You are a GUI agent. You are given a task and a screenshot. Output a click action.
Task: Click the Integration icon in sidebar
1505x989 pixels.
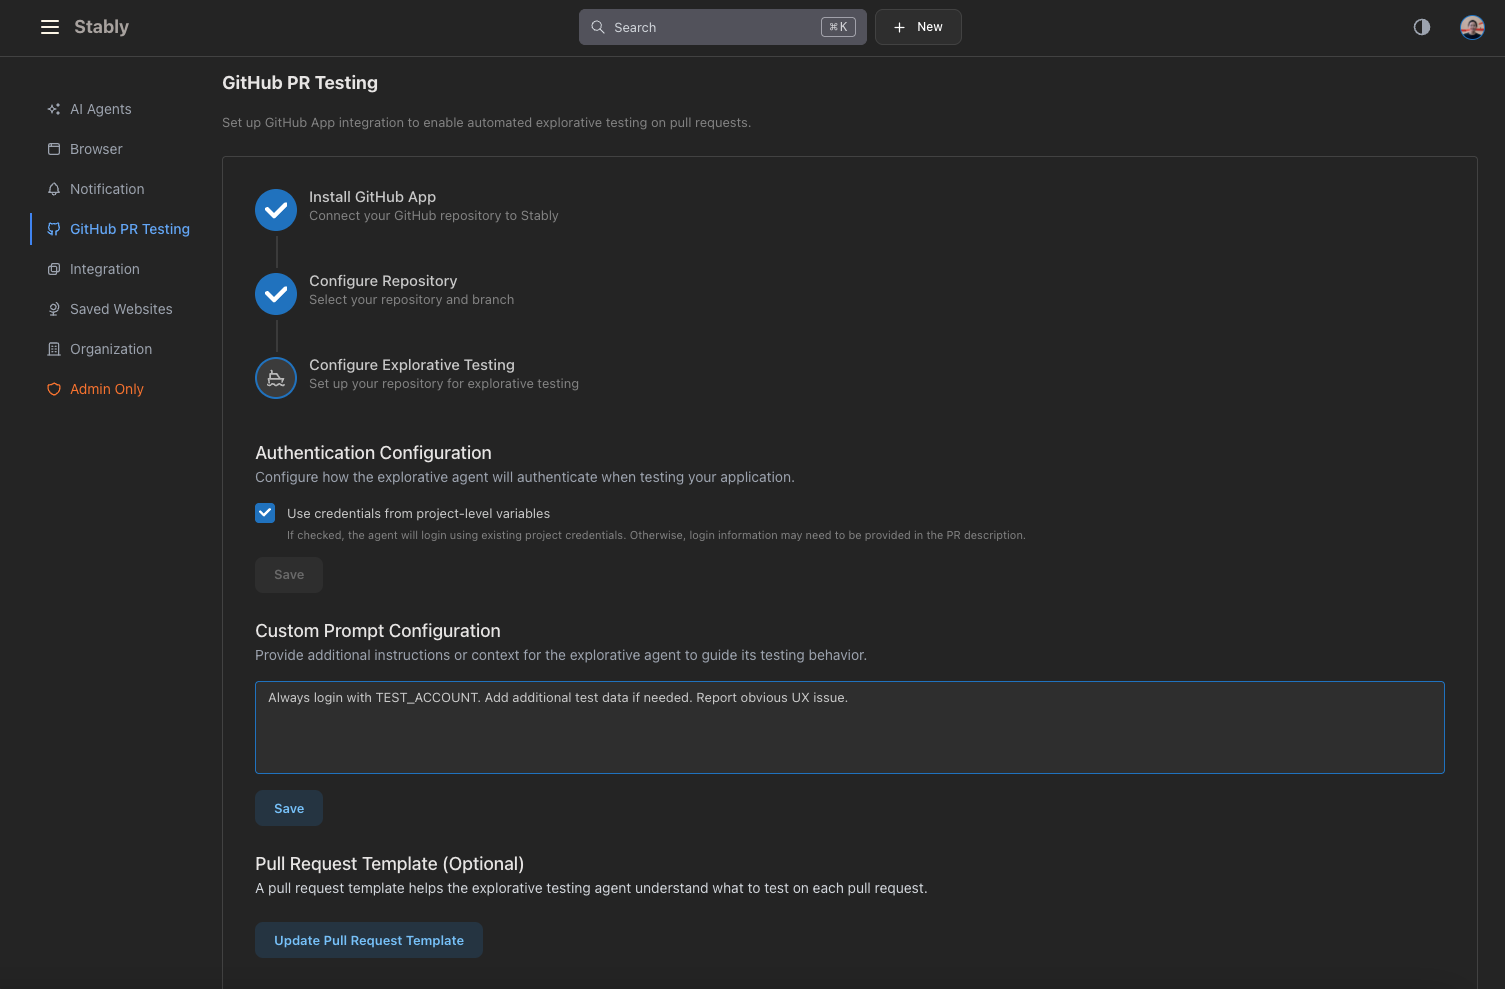coord(54,269)
